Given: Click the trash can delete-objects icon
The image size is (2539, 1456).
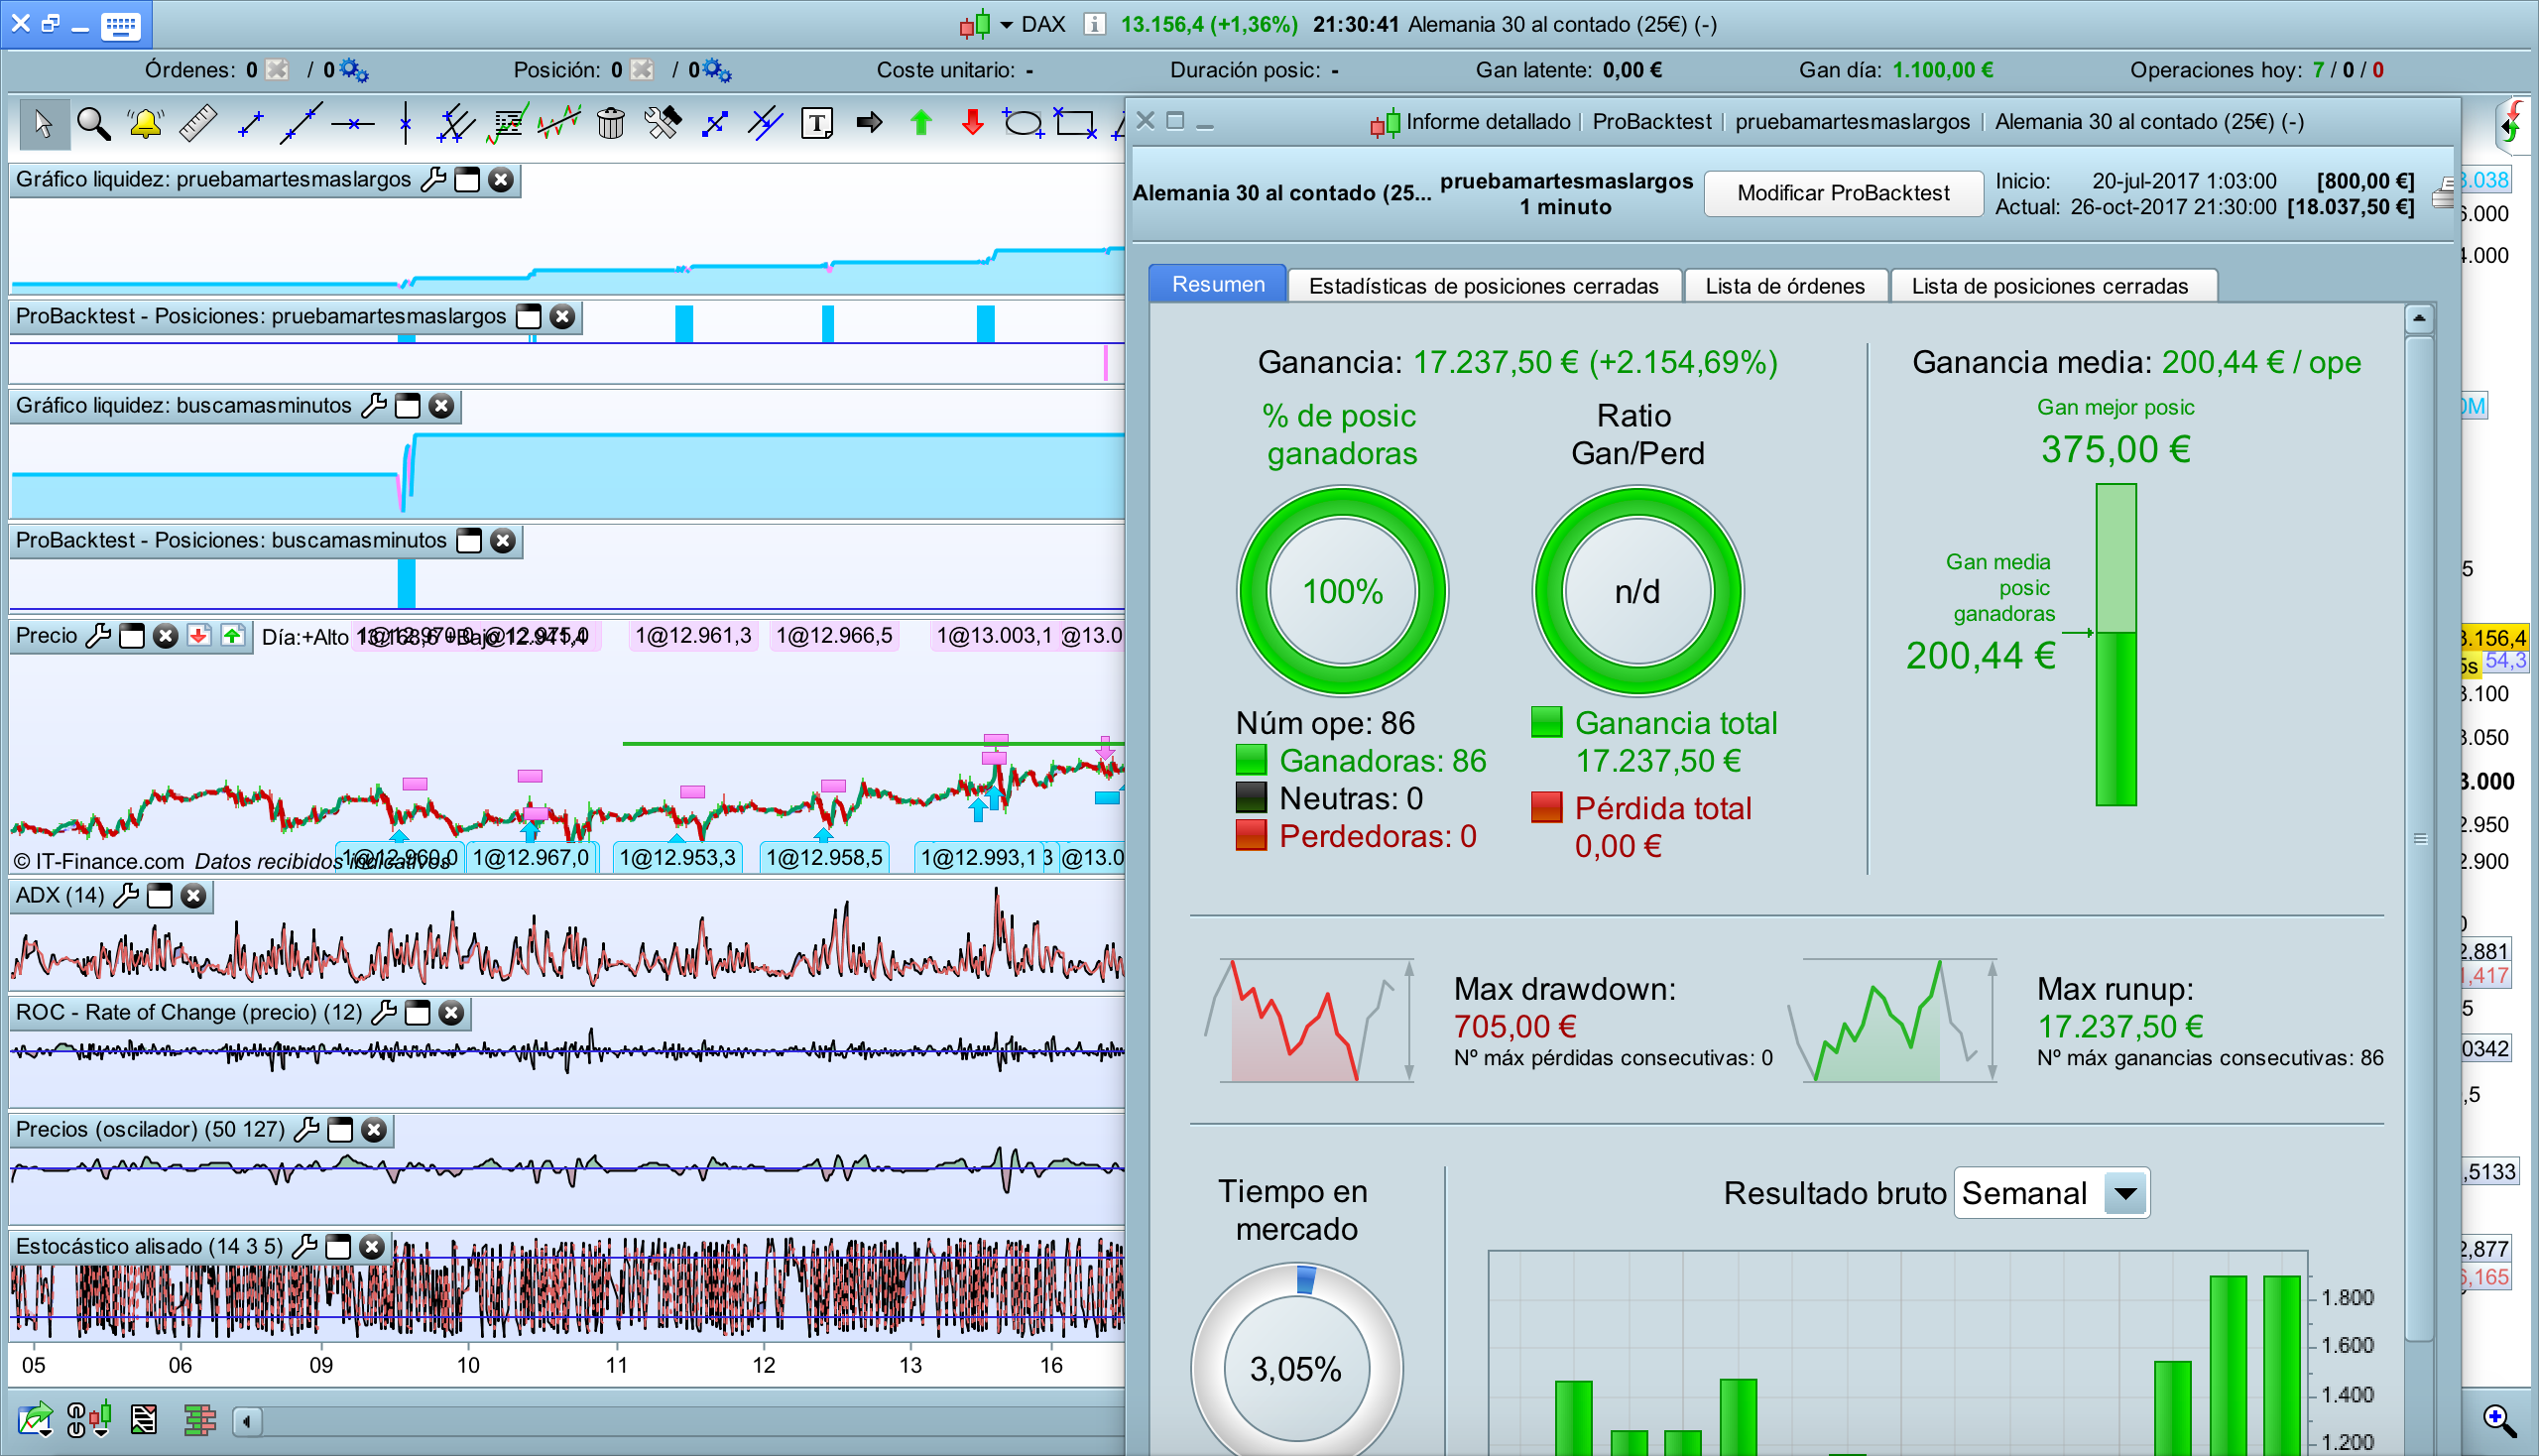Looking at the screenshot, I should point(610,124).
